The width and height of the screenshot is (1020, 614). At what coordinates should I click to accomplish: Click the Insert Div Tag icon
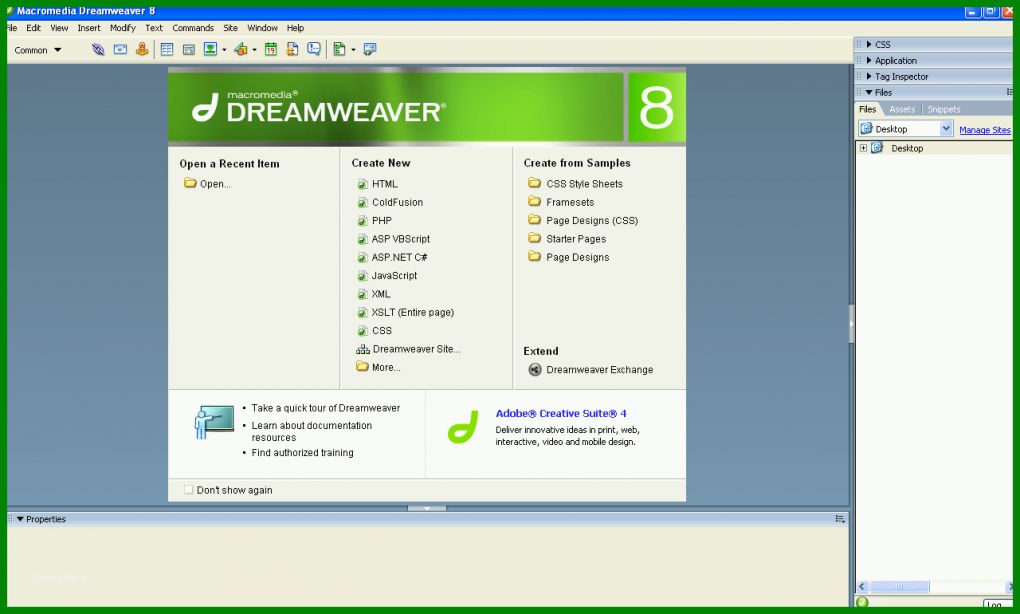click(x=189, y=49)
